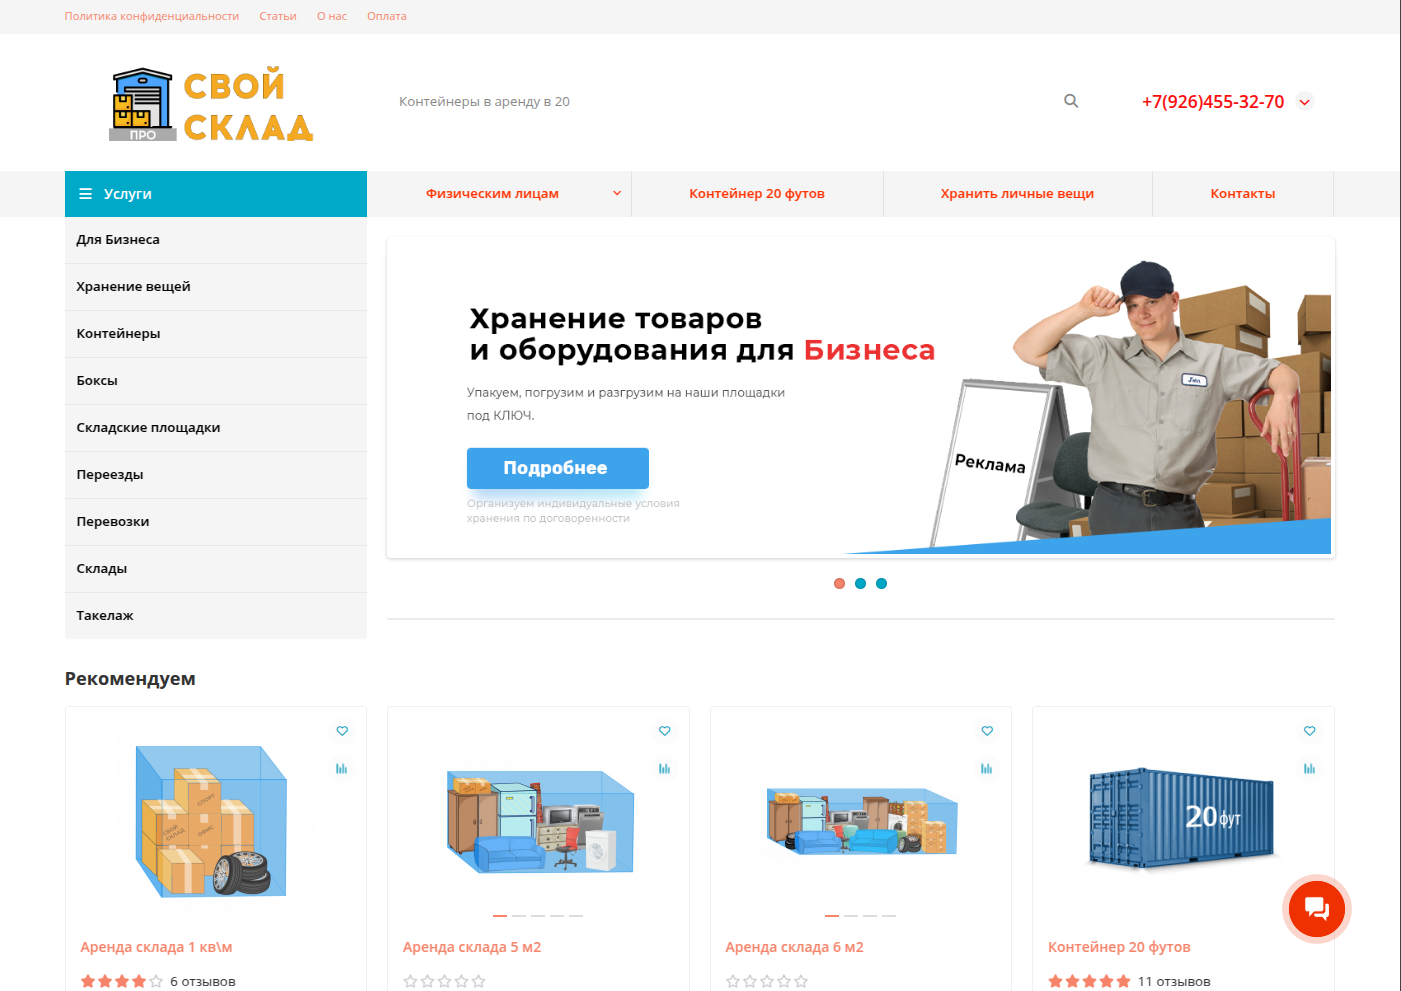Click the search input field
Viewport: 1401px width, 991px height.
tap(720, 102)
